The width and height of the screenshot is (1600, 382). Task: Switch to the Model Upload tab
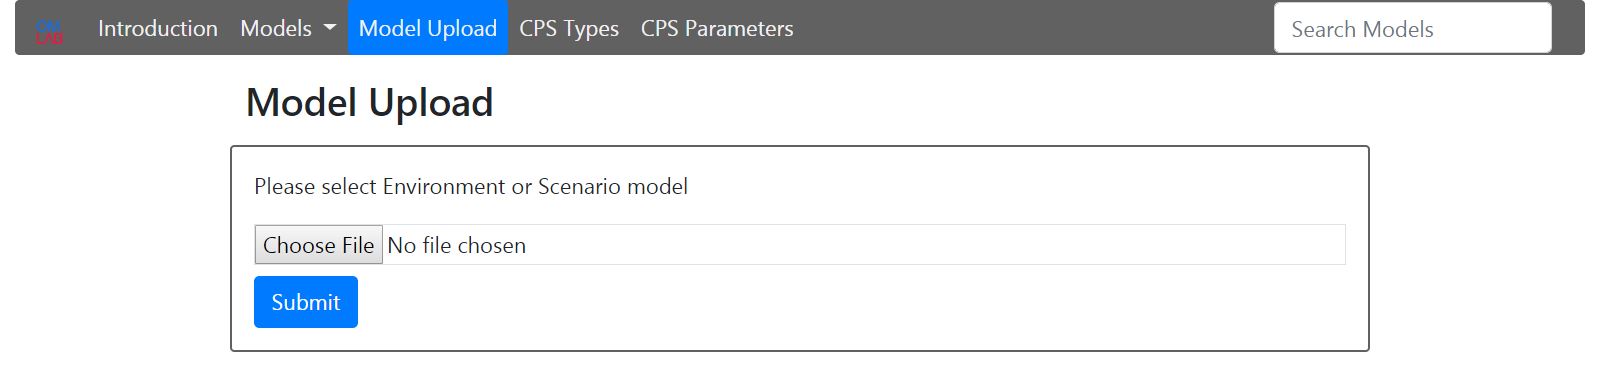428,28
